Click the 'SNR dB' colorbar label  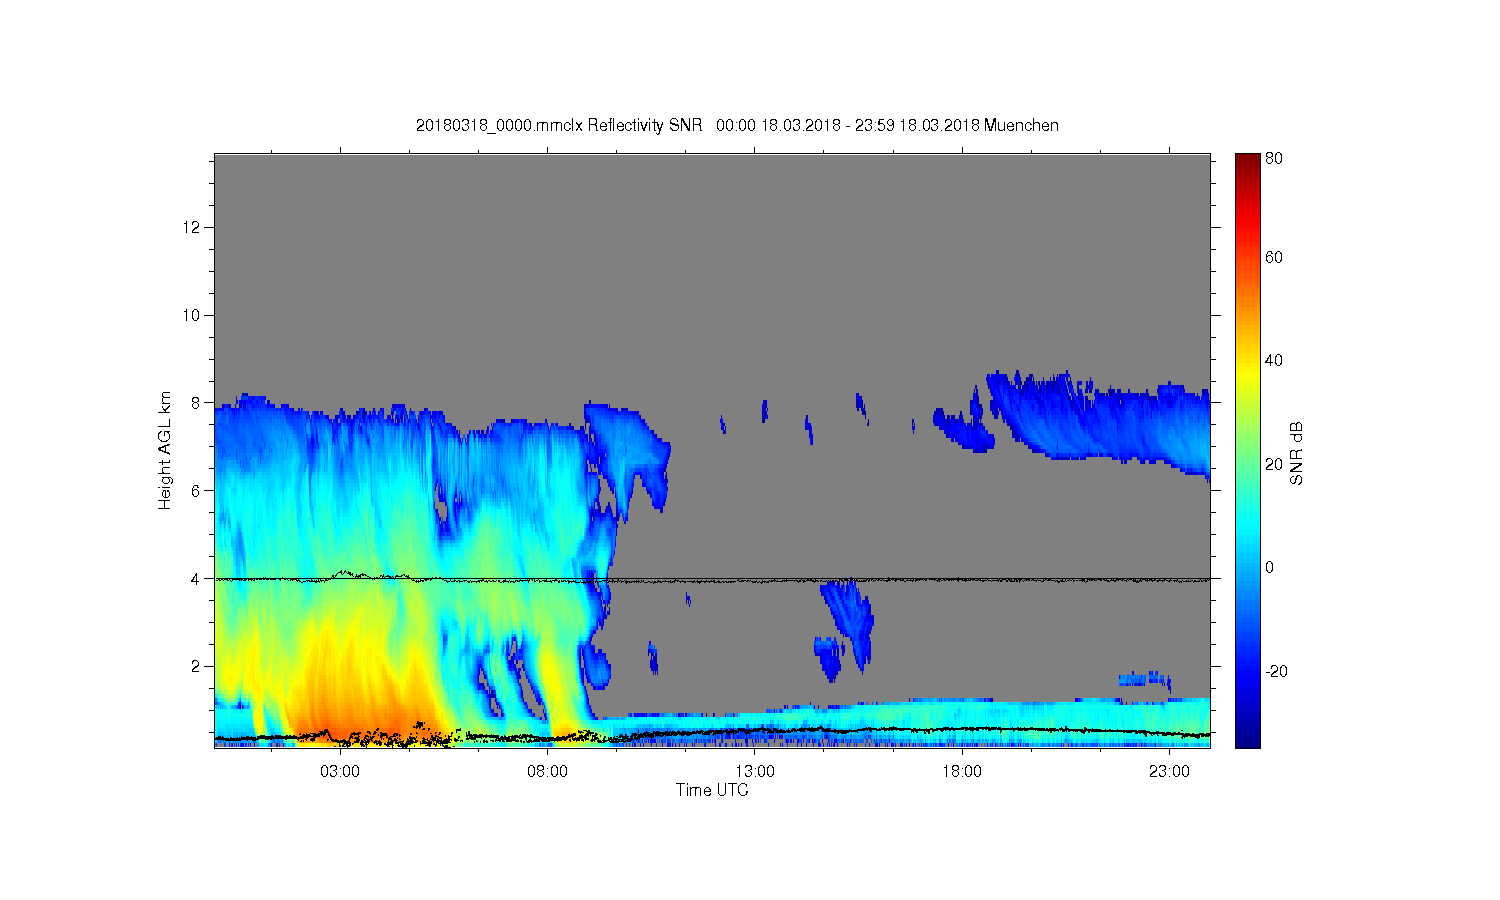1296,453
